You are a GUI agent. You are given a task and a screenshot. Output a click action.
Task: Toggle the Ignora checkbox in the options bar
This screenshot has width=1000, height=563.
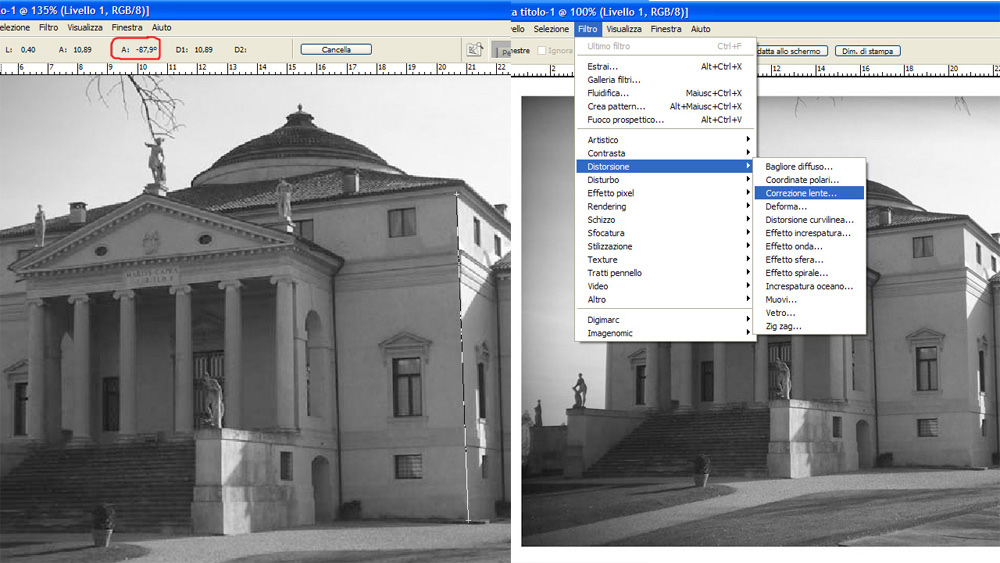(x=543, y=50)
